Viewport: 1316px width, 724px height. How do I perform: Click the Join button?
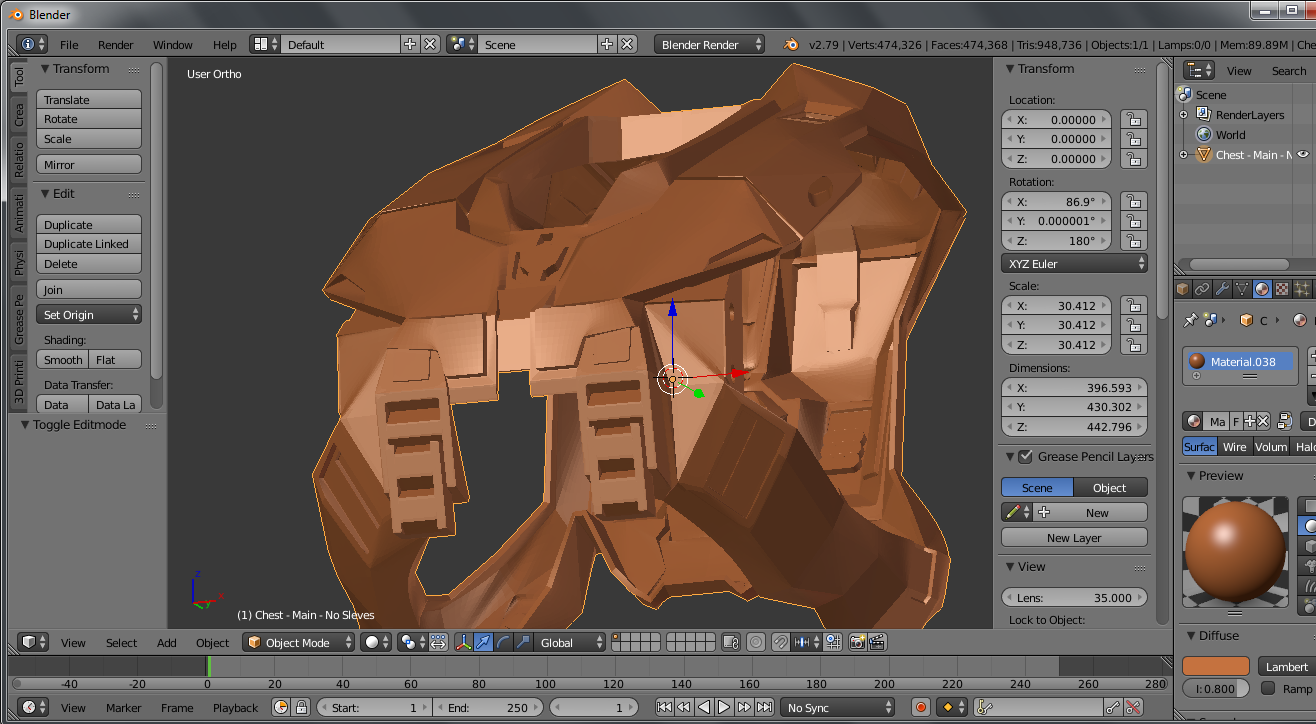pos(89,289)
